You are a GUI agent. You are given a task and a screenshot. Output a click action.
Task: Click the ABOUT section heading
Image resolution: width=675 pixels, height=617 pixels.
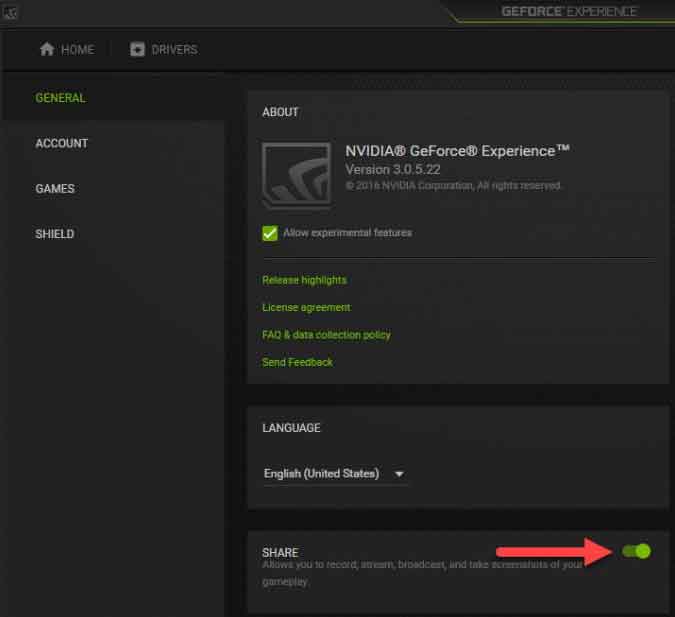click(x=280, y=112)
